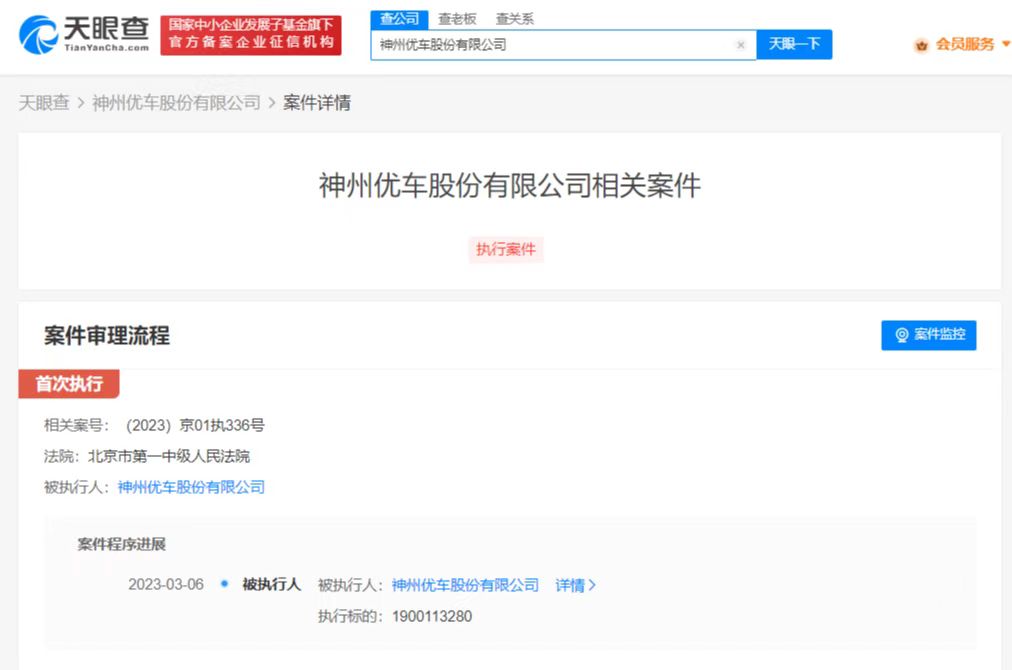This screenshot has height=670, width=1012.
Task: Click the execution amount 1900113280
Action: 432,616
